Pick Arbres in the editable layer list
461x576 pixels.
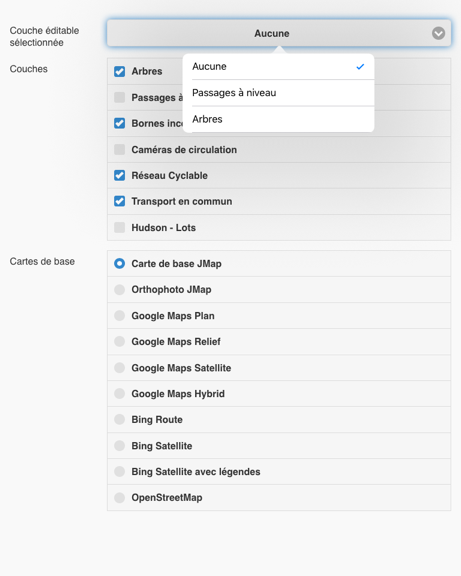tap(279, 119)
